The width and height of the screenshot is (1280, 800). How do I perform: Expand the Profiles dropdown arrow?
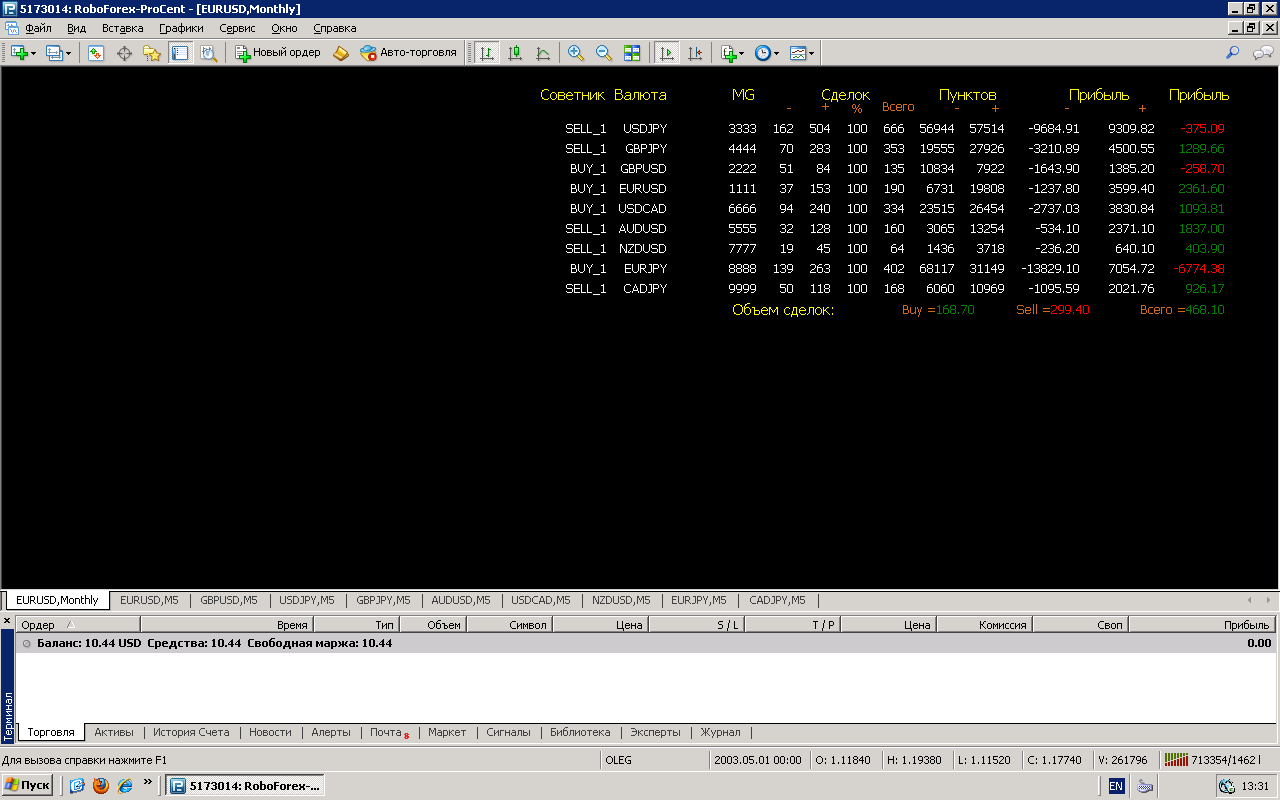click(x=68, y=53)
